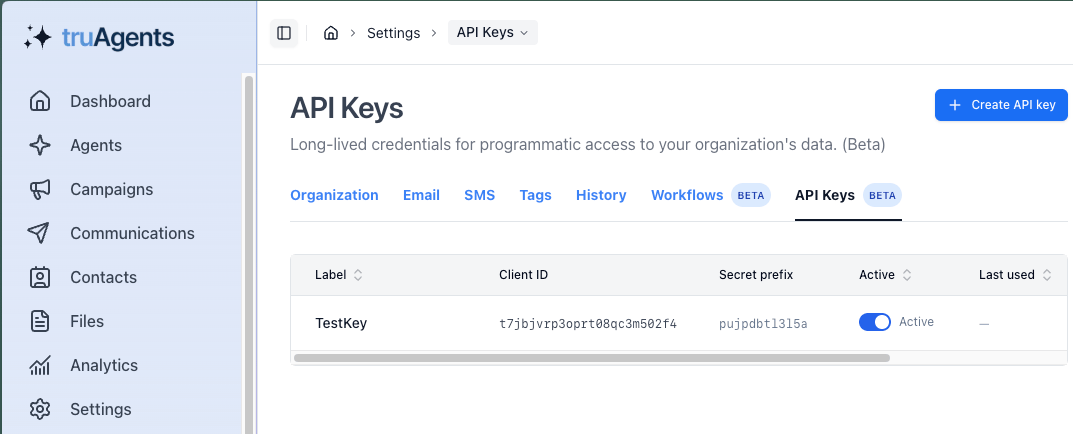The height and width of the screenshot is (434, 1073).
Task: Open the Agents menu item
Action: click(x=96, y=145)
